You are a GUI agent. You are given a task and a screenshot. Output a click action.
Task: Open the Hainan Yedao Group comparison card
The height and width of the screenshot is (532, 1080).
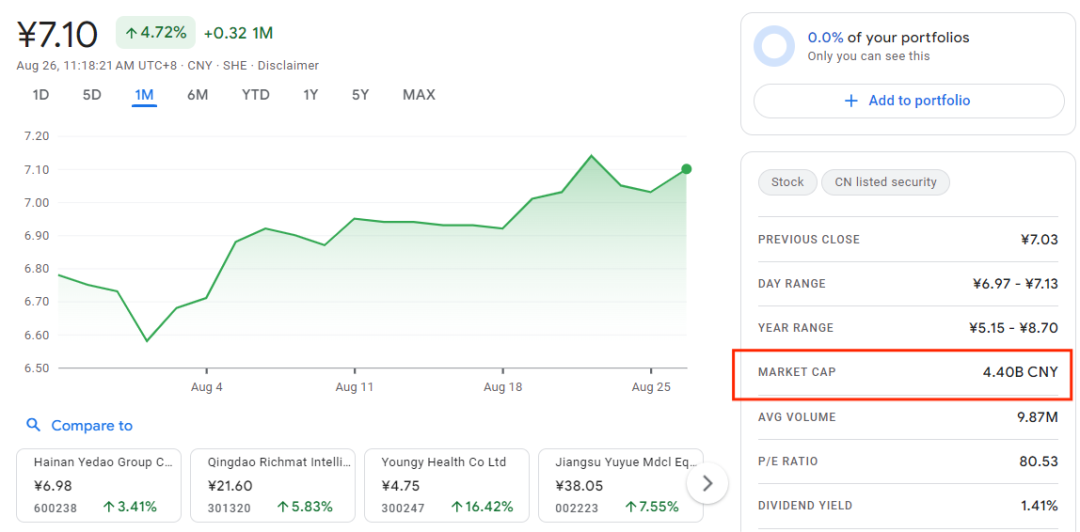pyautogui.click(x=99, y=484)
